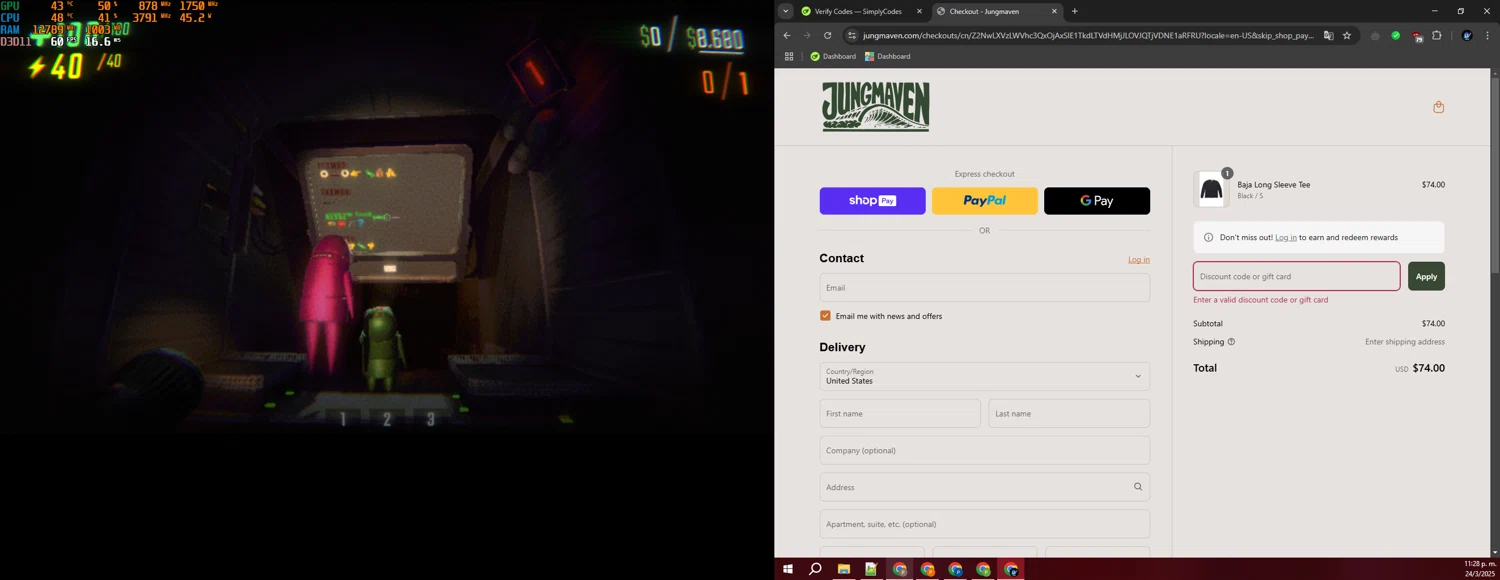Open the Extensions puzzle icon
Viewport: 1500px width, 580px height.
(x=1437, y=35)
